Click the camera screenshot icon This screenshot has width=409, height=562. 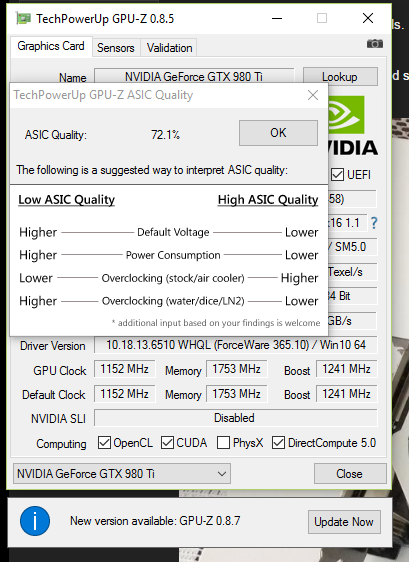point(375,44)
